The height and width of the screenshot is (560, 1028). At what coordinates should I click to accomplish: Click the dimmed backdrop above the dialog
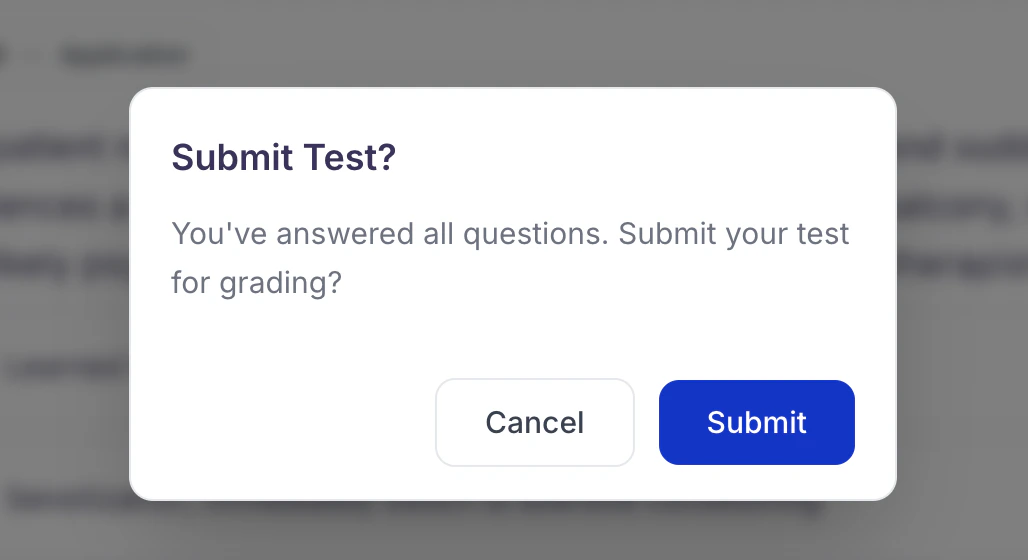click(511, 43)
